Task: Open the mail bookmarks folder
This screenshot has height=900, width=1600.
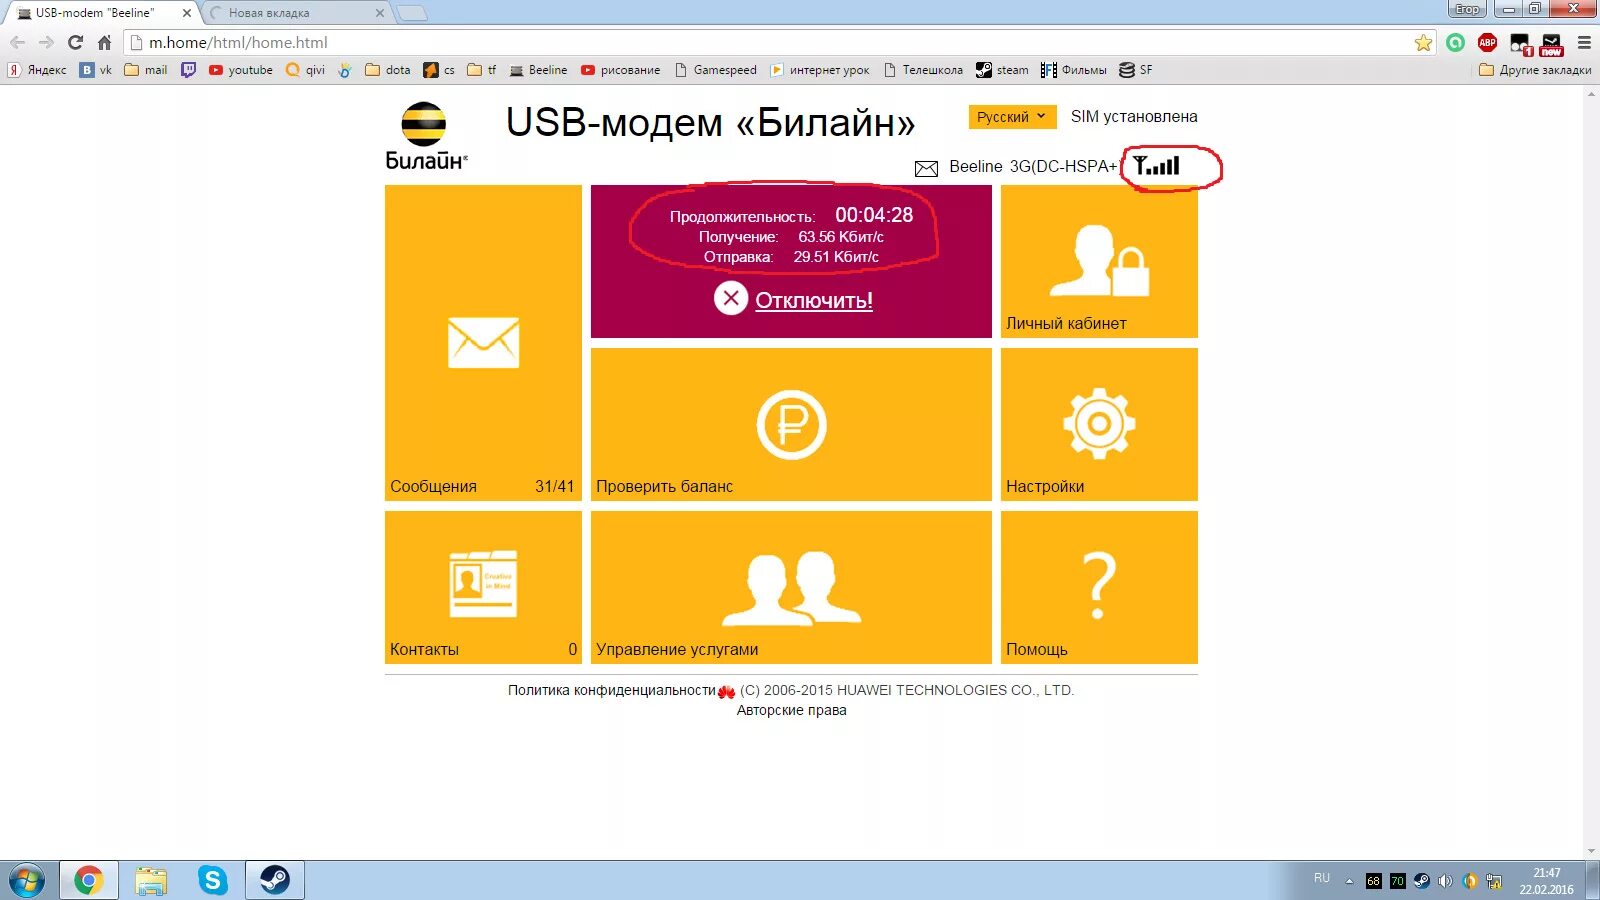Action: [x=146, y=70]
